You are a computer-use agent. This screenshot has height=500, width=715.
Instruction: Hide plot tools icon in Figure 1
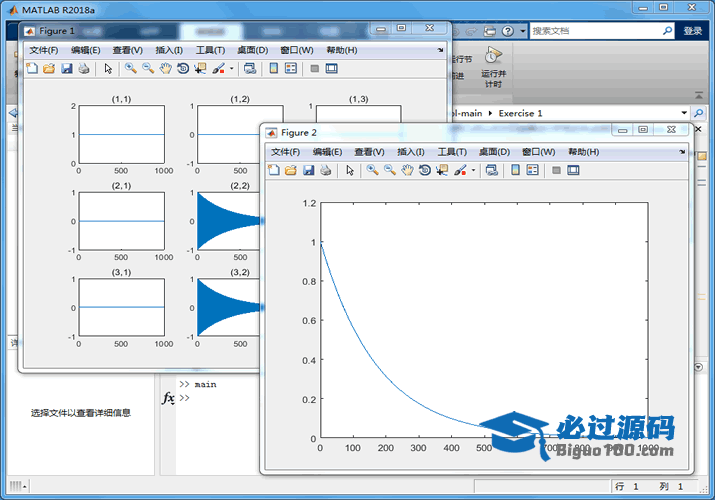[x=315, y=69]
